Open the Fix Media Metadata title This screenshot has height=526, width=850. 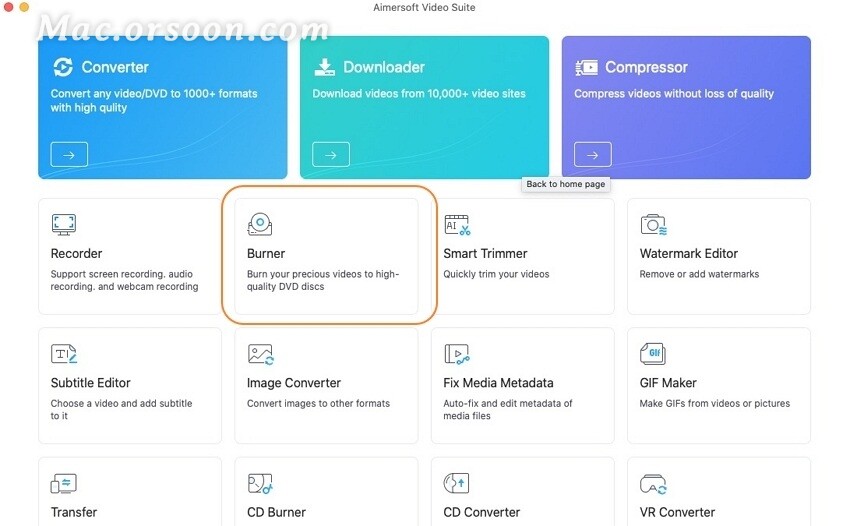coord(498,383)
